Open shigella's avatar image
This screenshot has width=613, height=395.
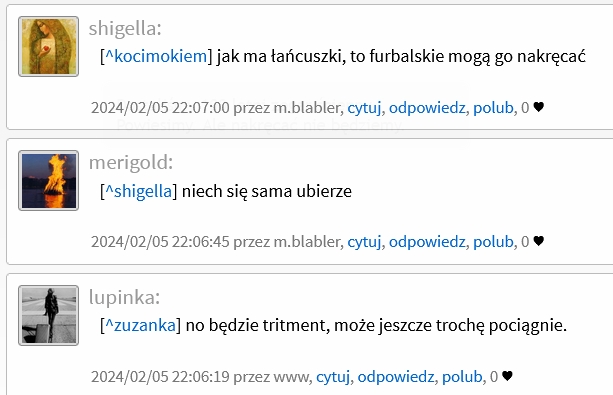[48, 47]
